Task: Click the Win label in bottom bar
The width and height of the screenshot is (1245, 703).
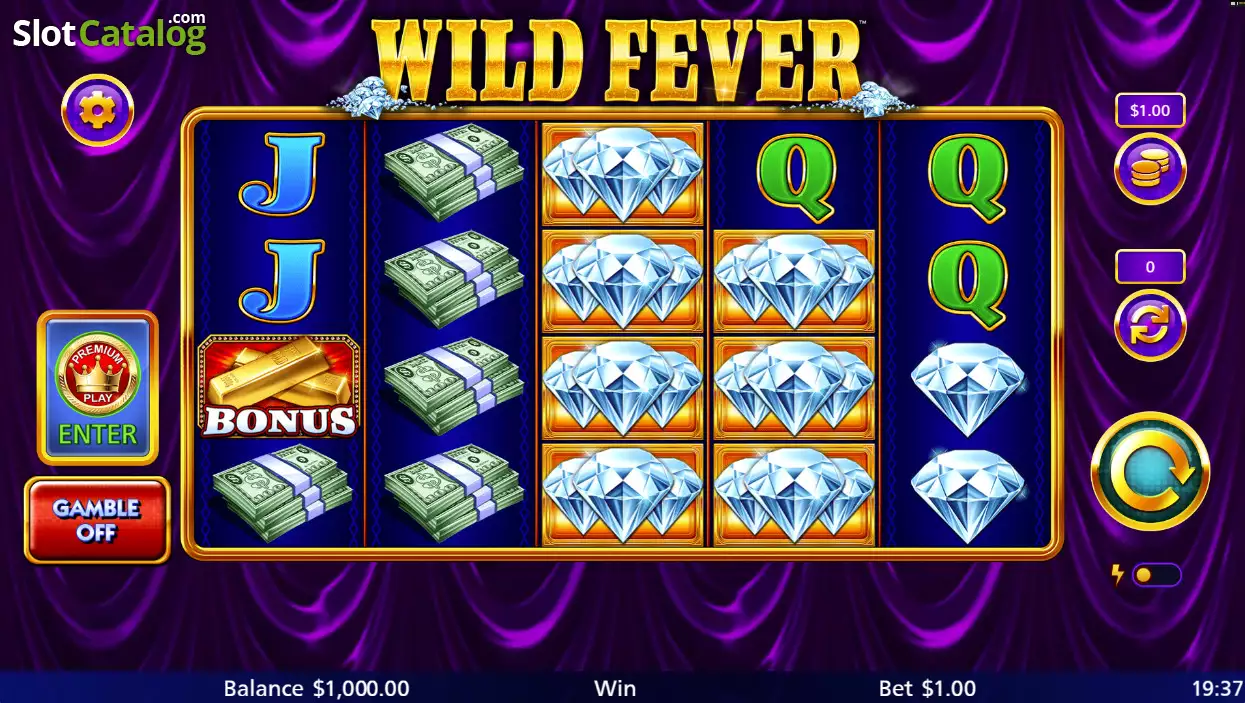Action: pyautogui.click(x=615, y=688)
